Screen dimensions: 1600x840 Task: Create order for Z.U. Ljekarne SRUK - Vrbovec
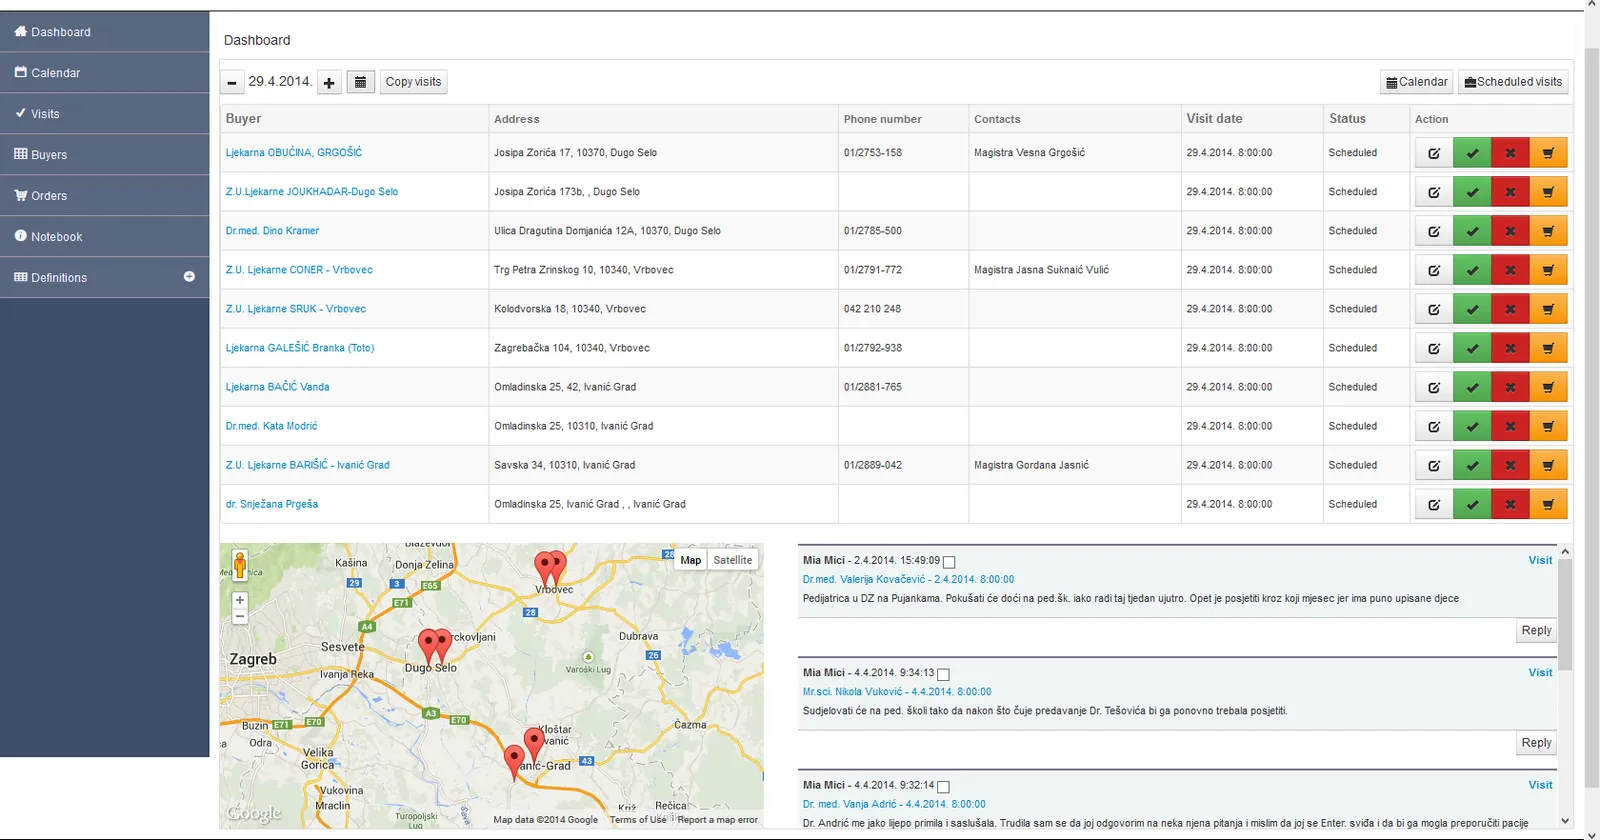(x=1548, y=309)
